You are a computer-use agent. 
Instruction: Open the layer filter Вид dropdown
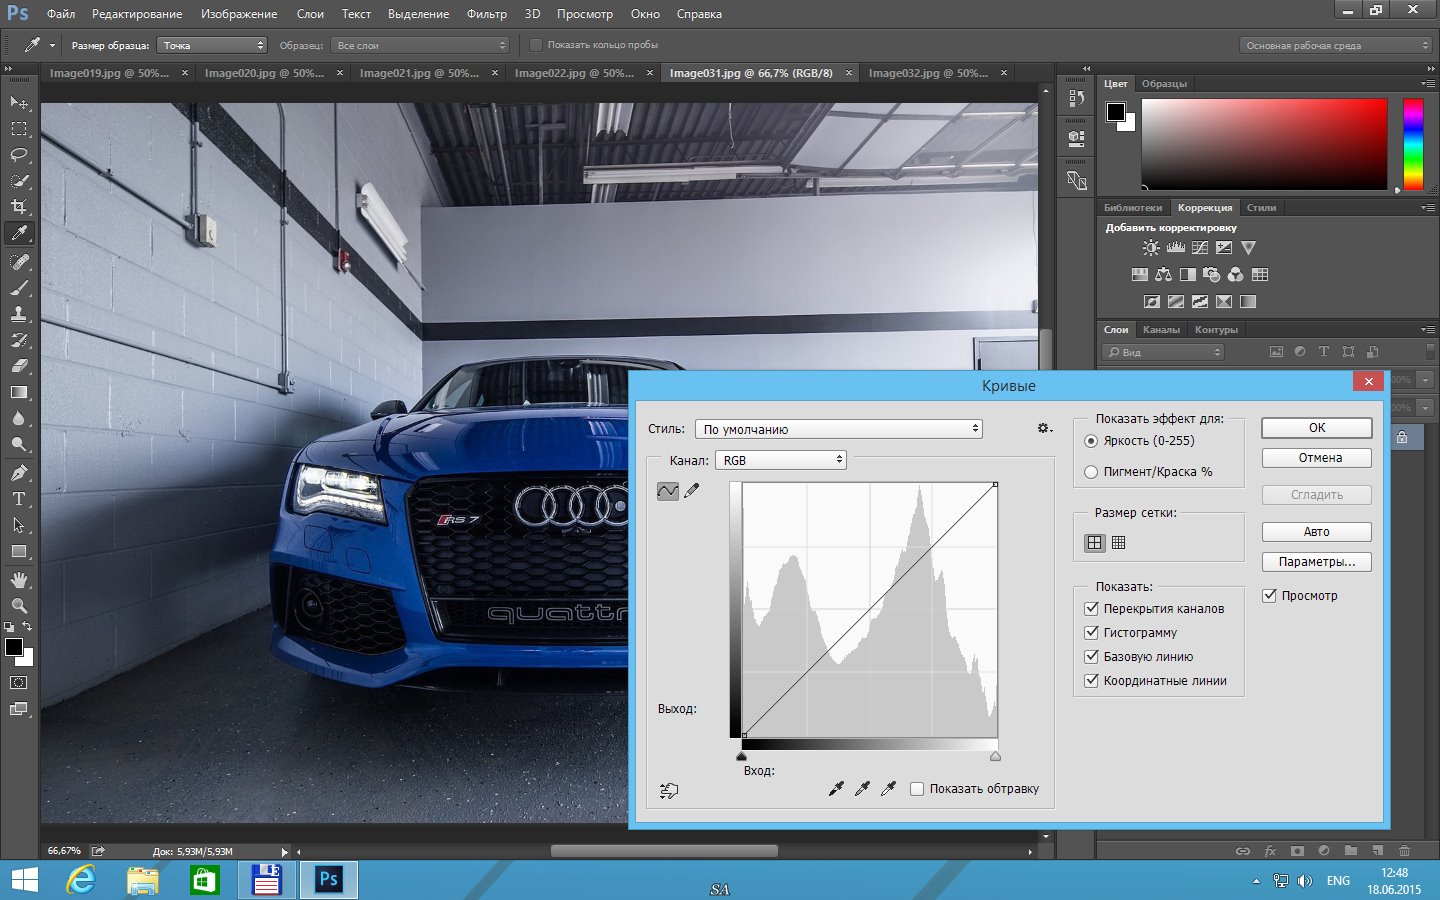[1164, 352]
